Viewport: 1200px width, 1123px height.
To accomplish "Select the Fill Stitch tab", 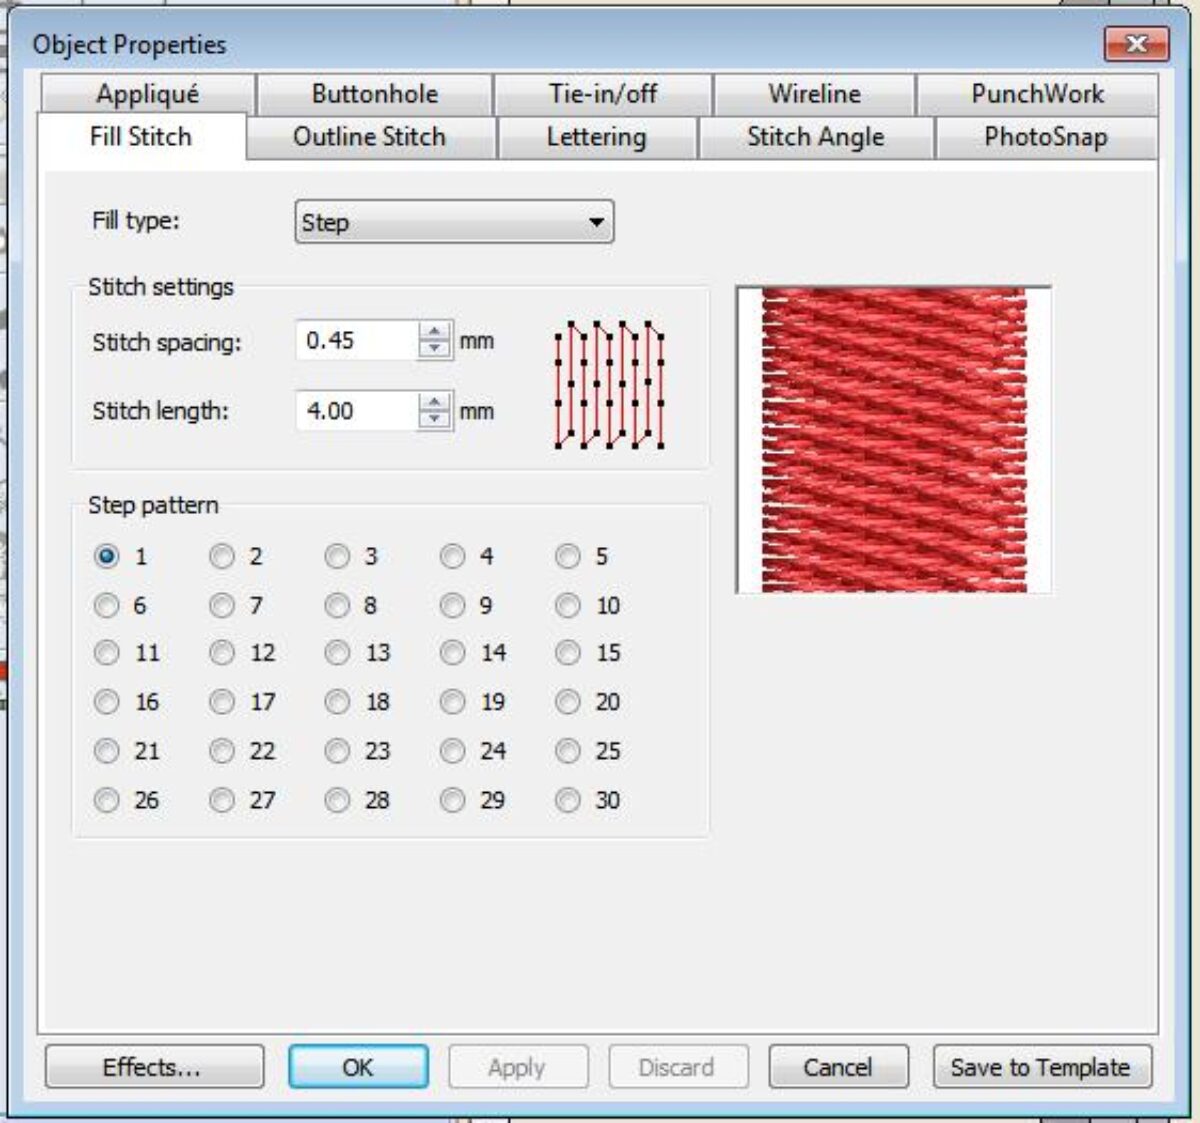I will pyautogui.click(x=141, y=137).
